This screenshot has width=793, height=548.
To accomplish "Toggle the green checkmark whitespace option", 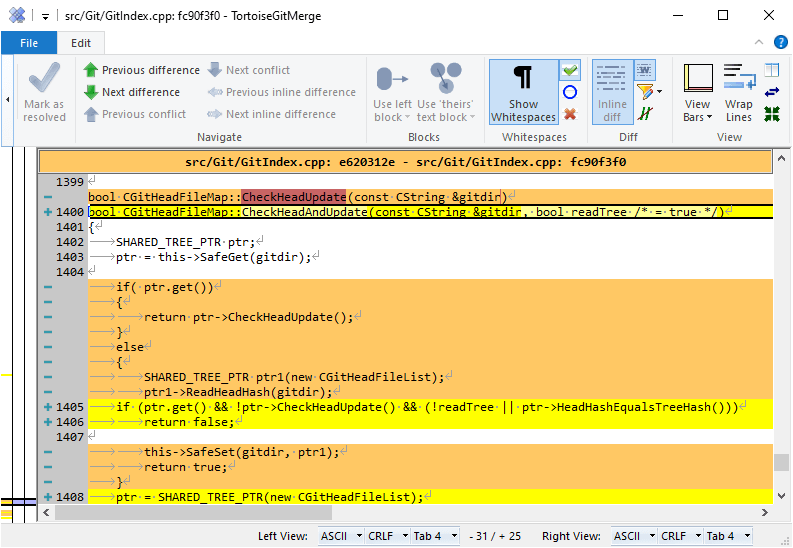I will point(570,70).
